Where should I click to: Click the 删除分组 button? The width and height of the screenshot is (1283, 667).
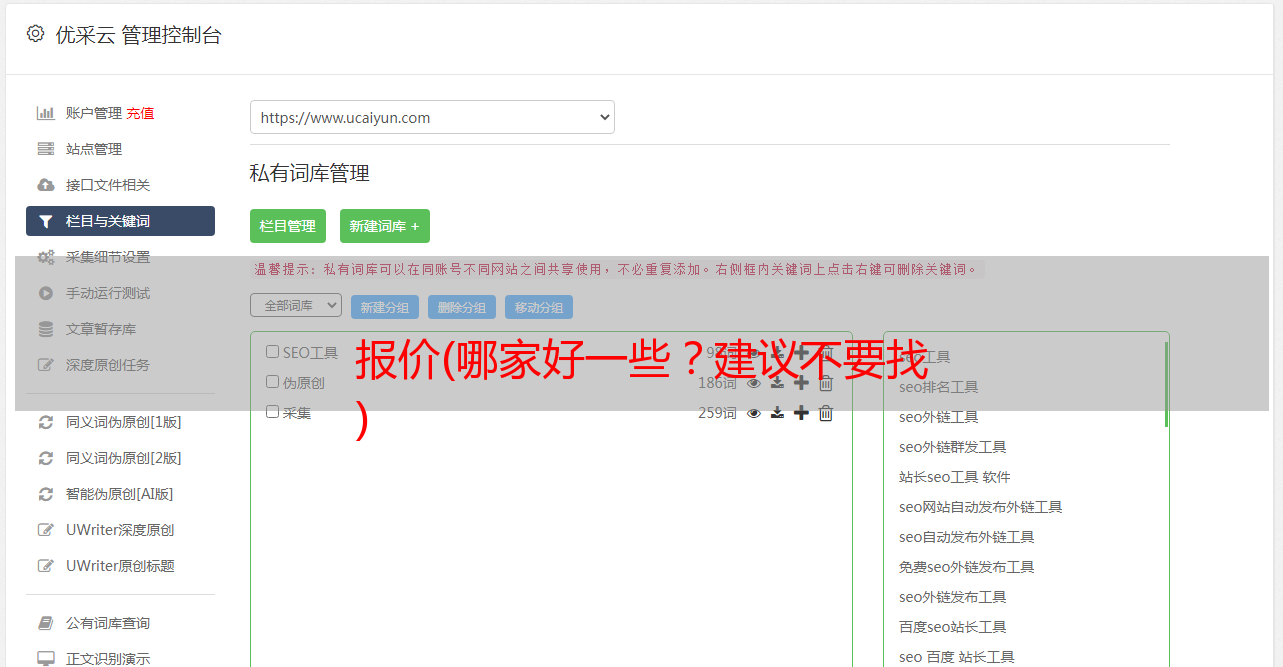[462, 307]
